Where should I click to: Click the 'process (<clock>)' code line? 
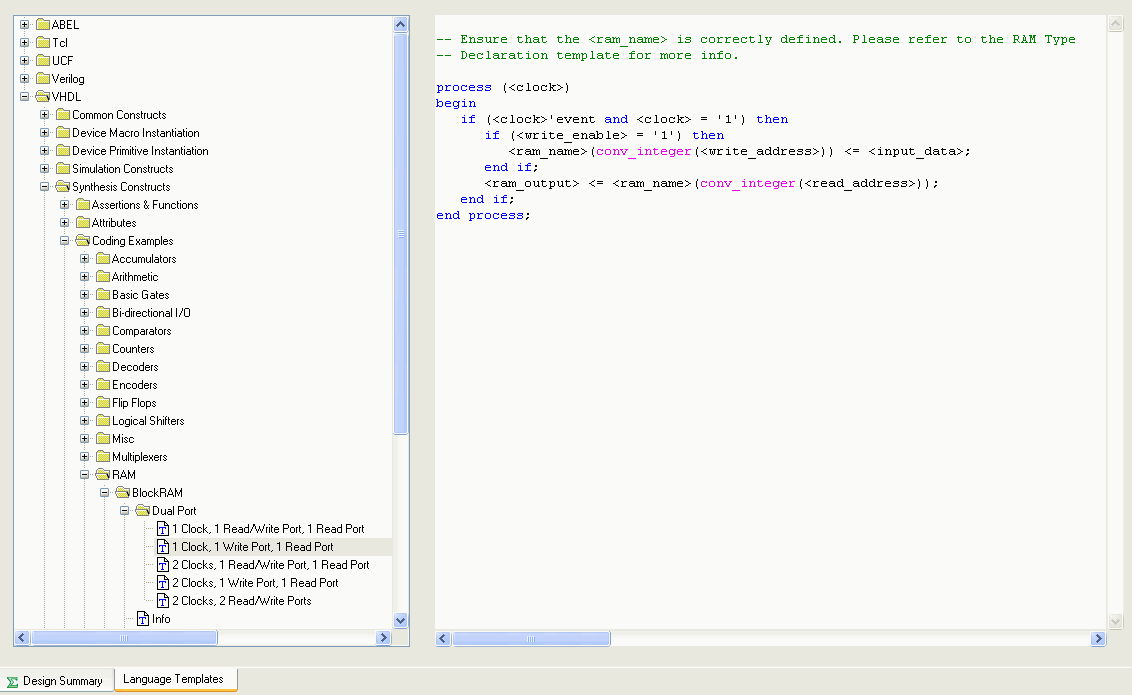click(x=502, y=87)
